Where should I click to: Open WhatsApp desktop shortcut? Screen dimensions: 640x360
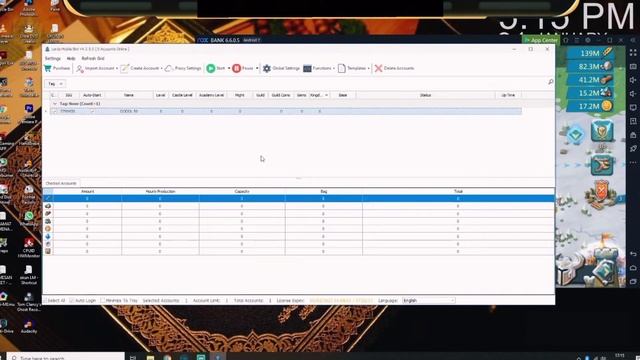pyautogui.click(x=29, y=218)
